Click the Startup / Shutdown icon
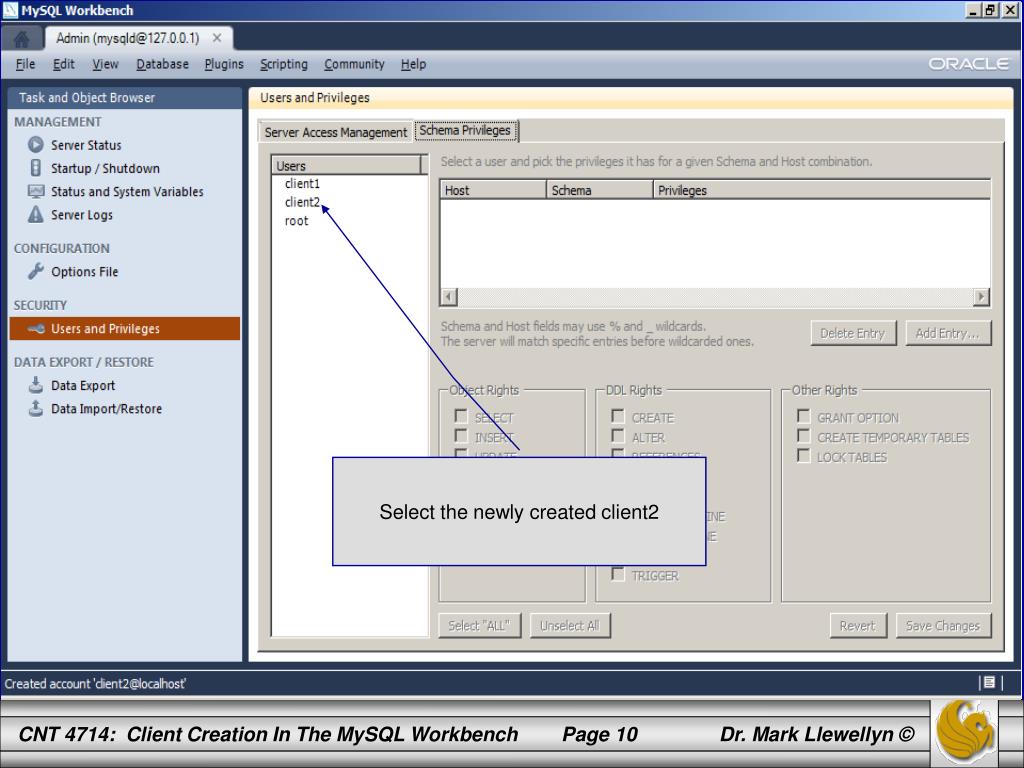Screen dimensions: 1024x768 pyautogui.click(x=36, y=168)
